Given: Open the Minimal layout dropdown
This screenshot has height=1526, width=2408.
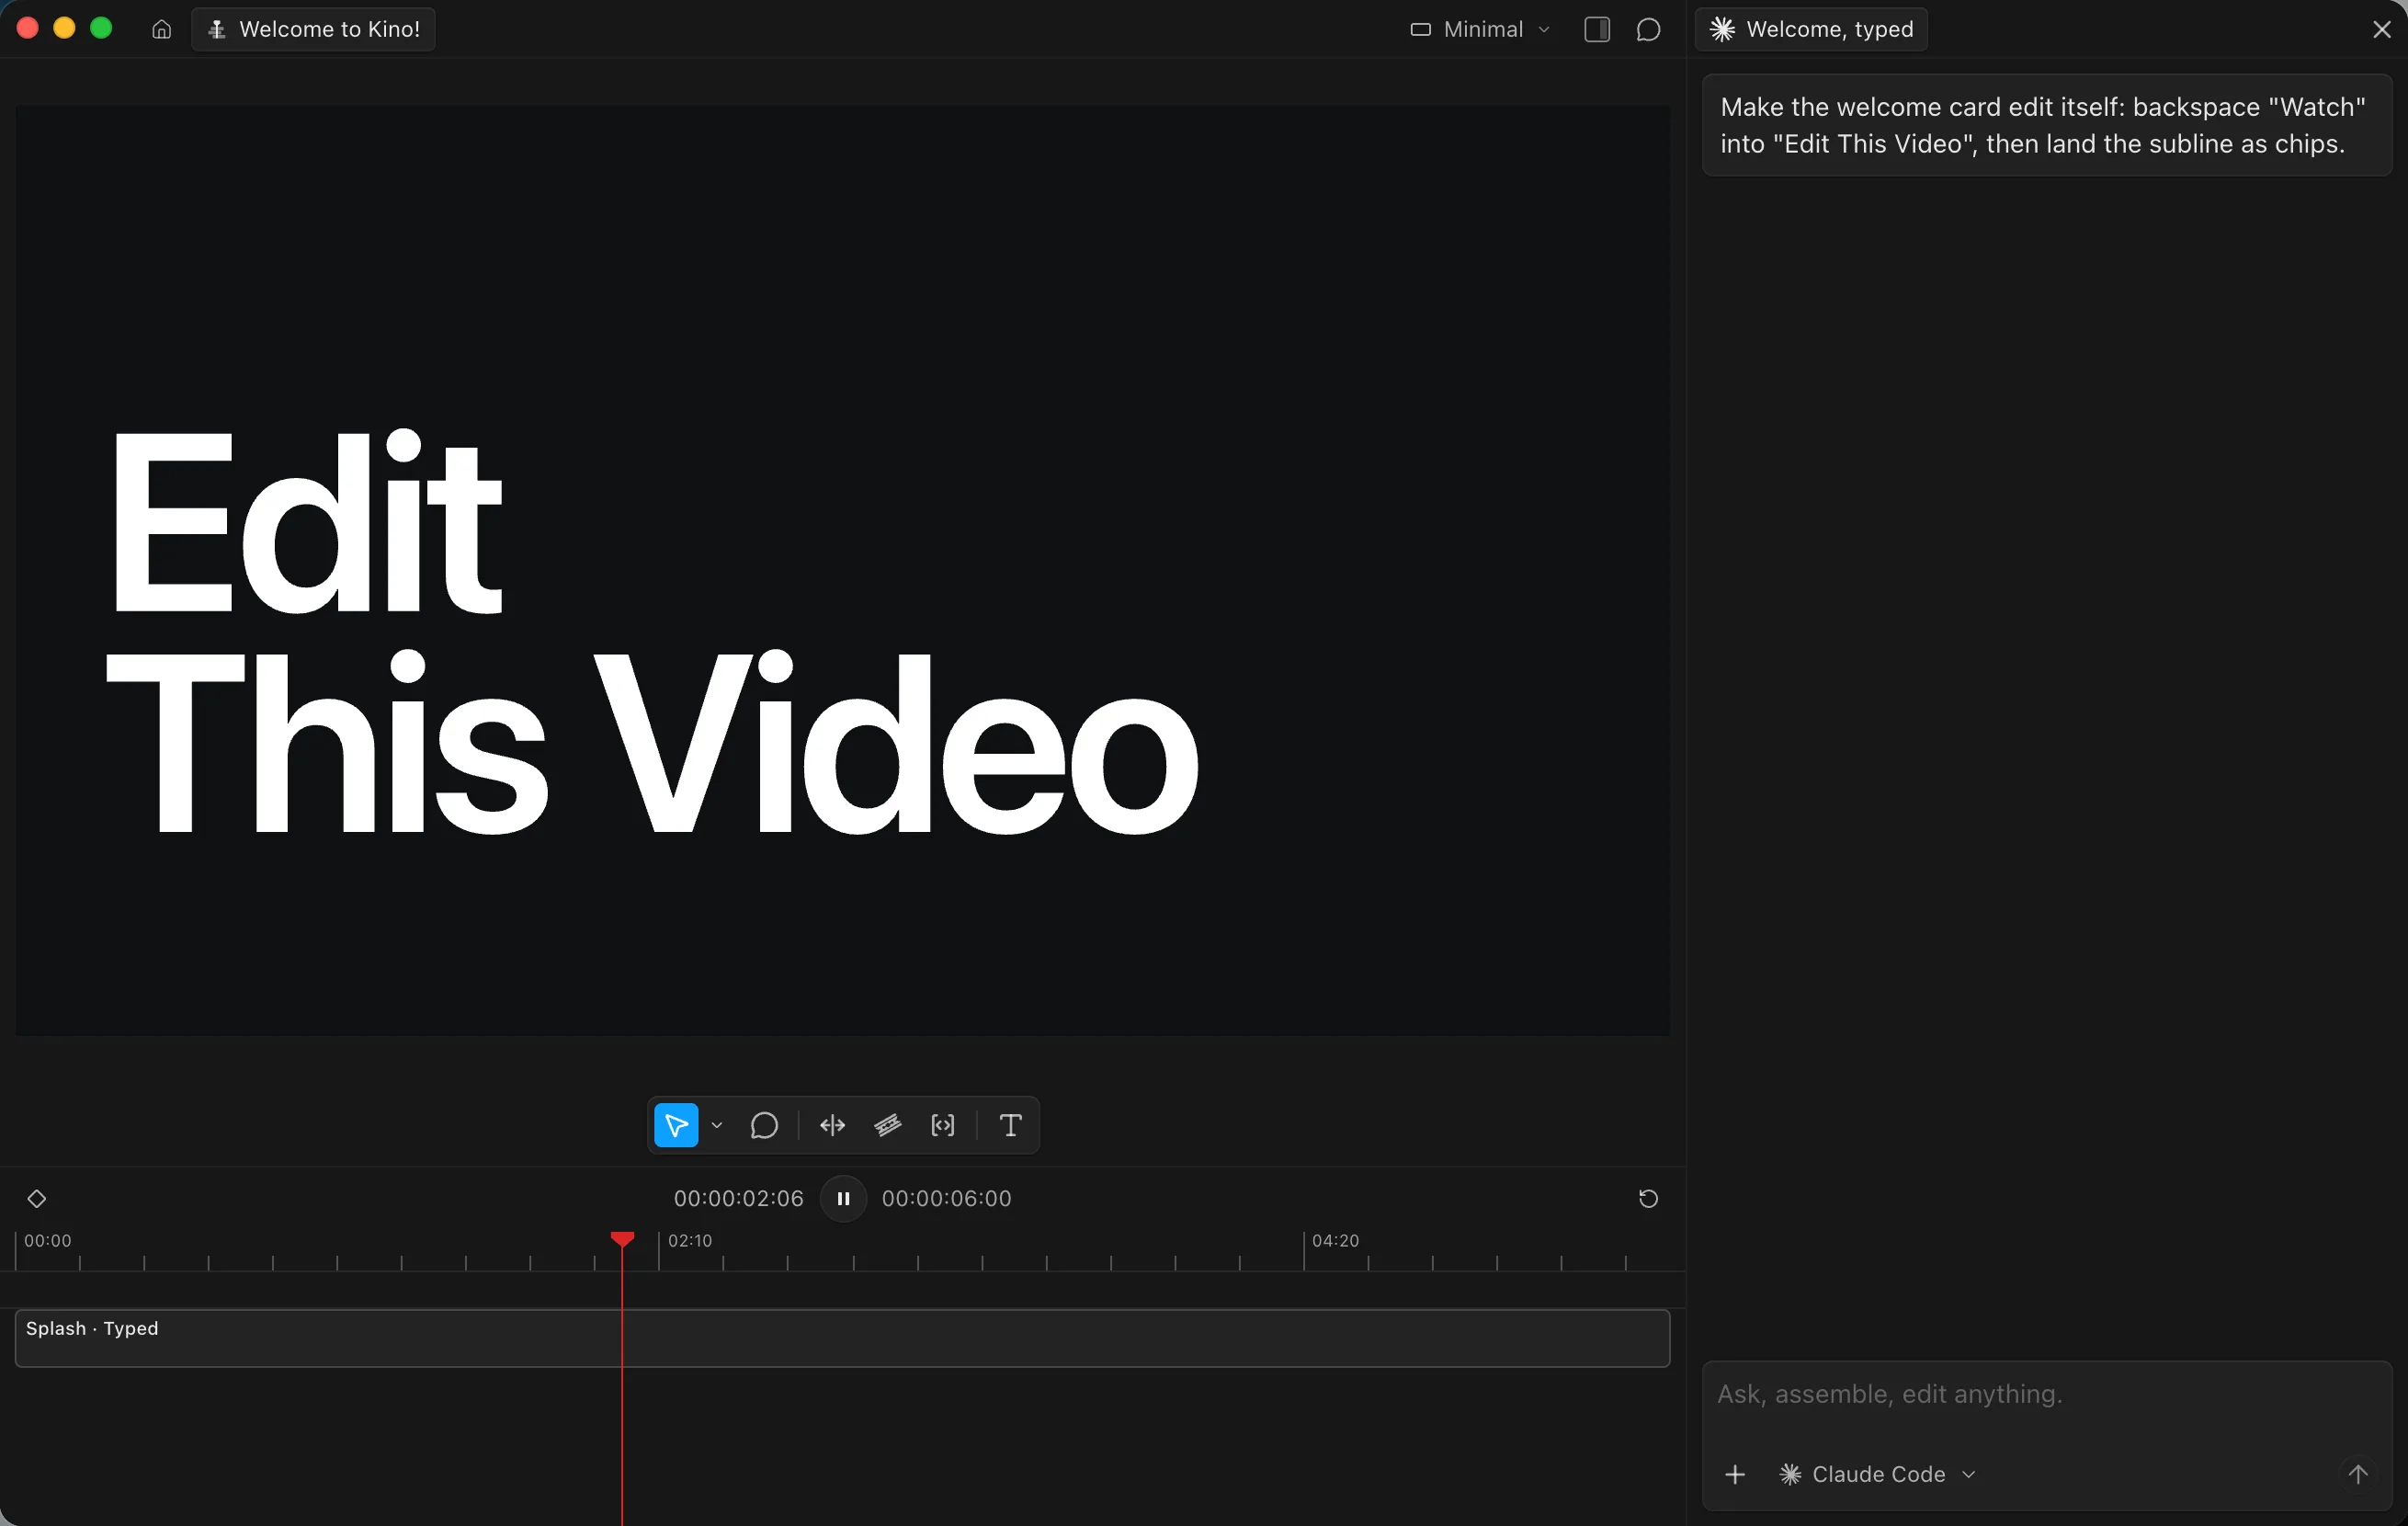Looking at the screenshot, I should [x=1480, y=29].
